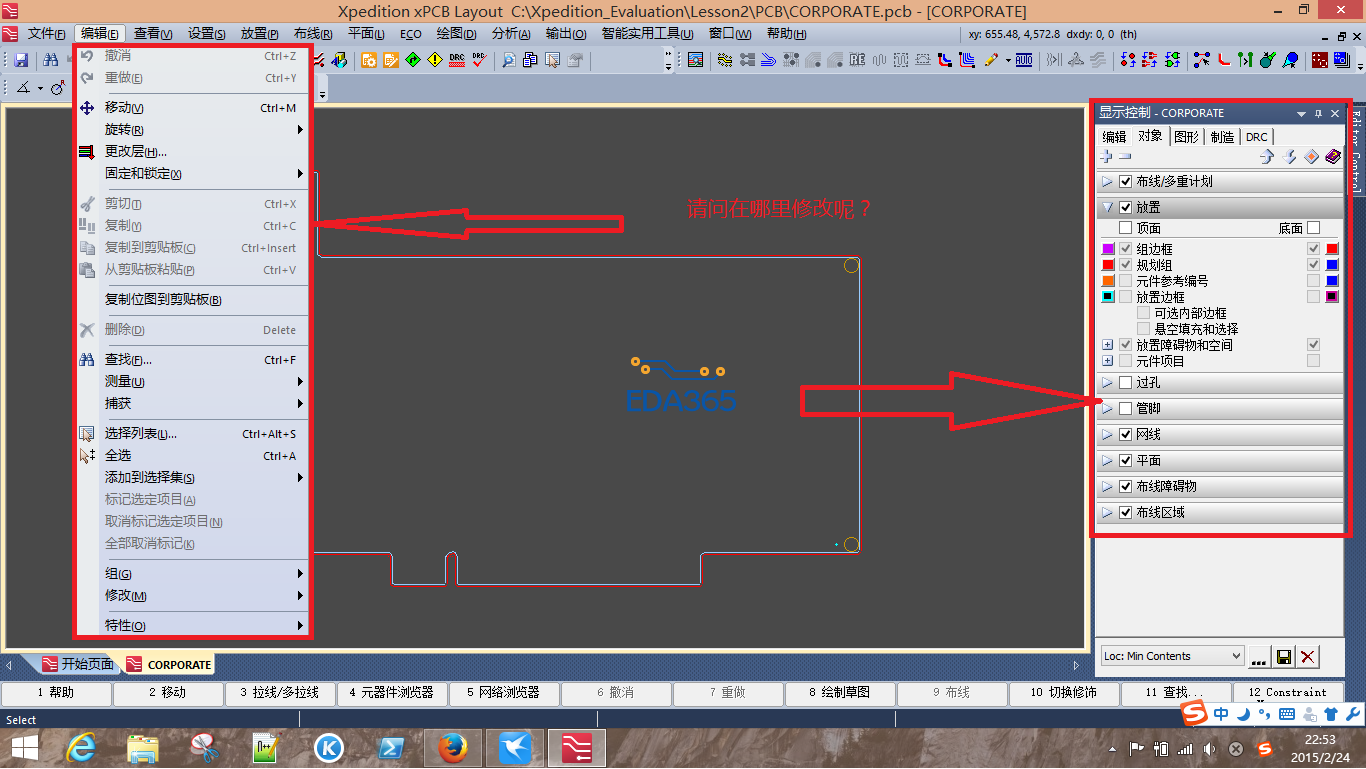Click the yellow diamond warning hazard icon

point(434,60)
